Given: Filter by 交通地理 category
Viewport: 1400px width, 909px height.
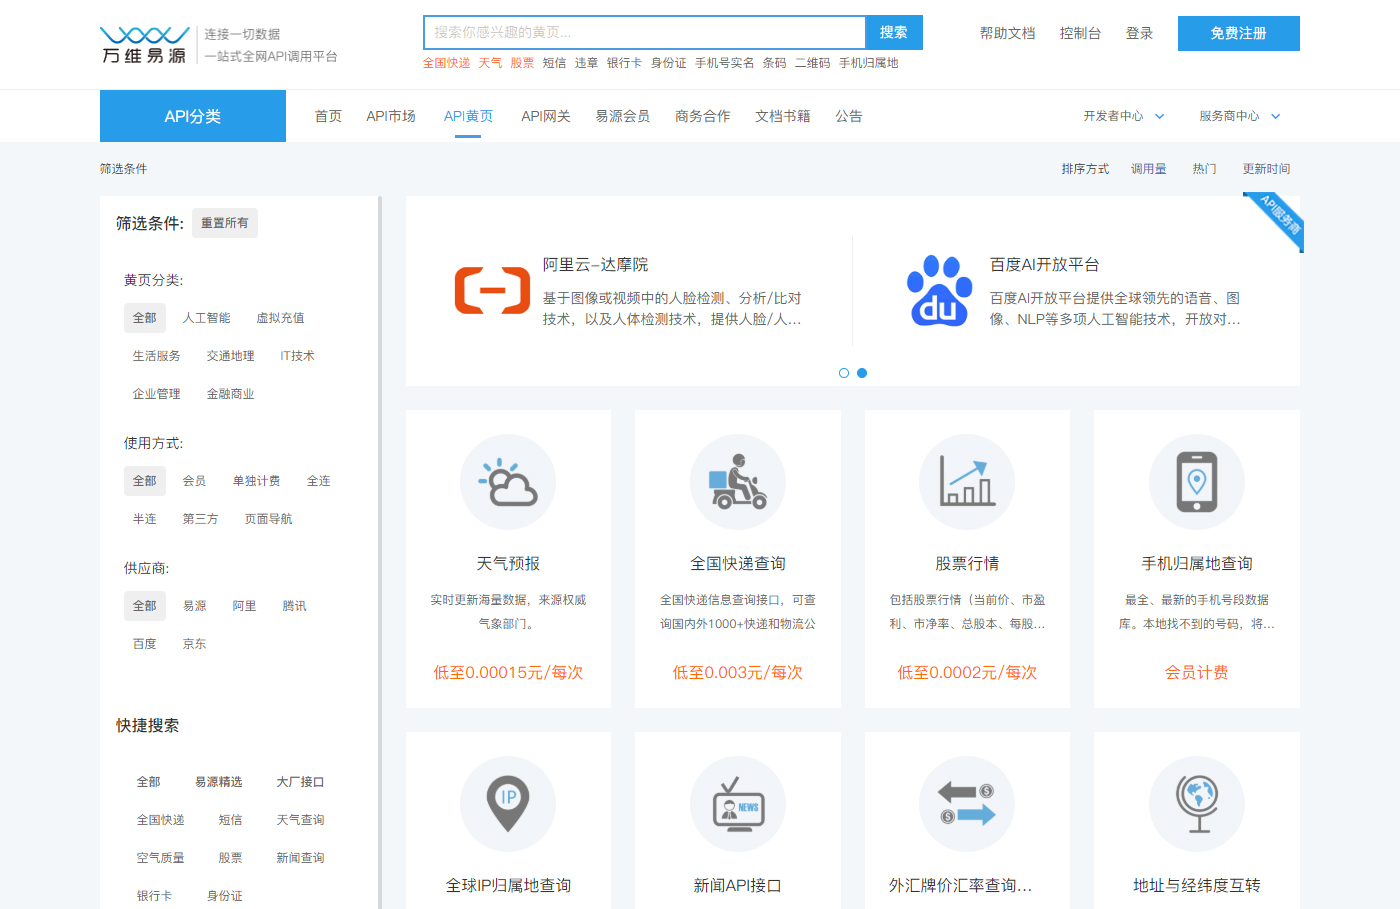Looking at the screenshot, I should click(x=231, y=356).
